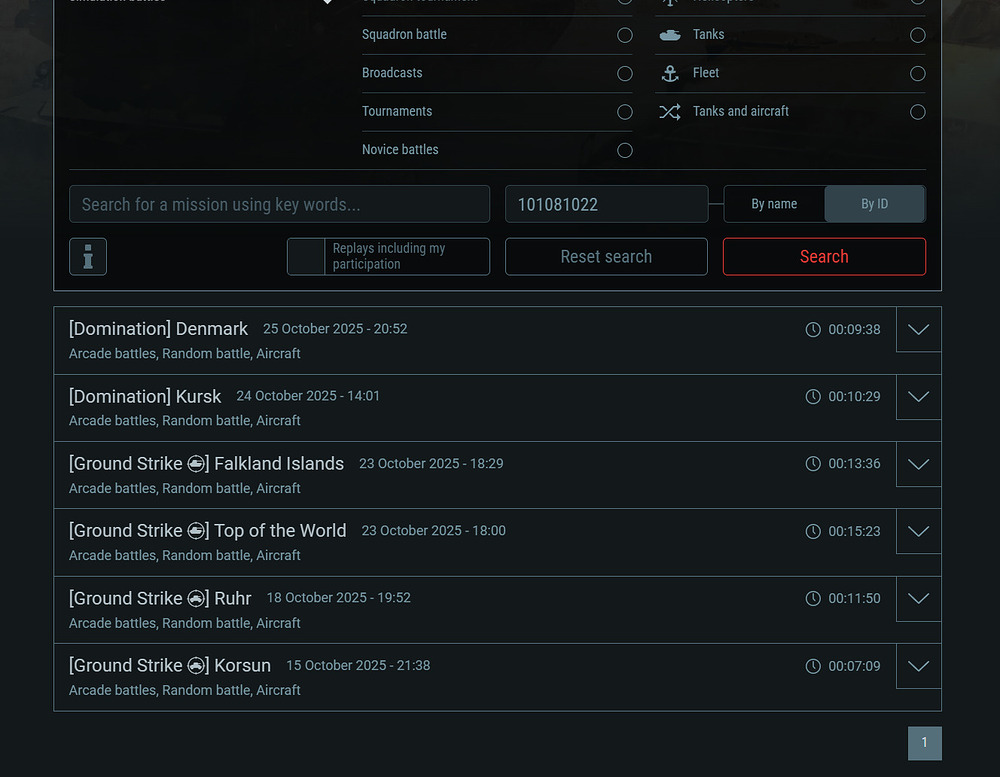Enable replays including my participation checkbox

point(306,257)
